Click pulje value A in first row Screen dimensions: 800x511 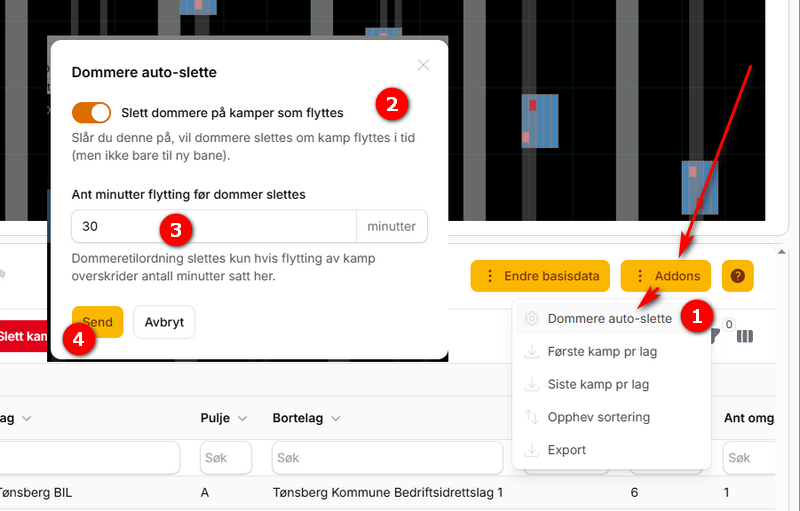[205, 493]
